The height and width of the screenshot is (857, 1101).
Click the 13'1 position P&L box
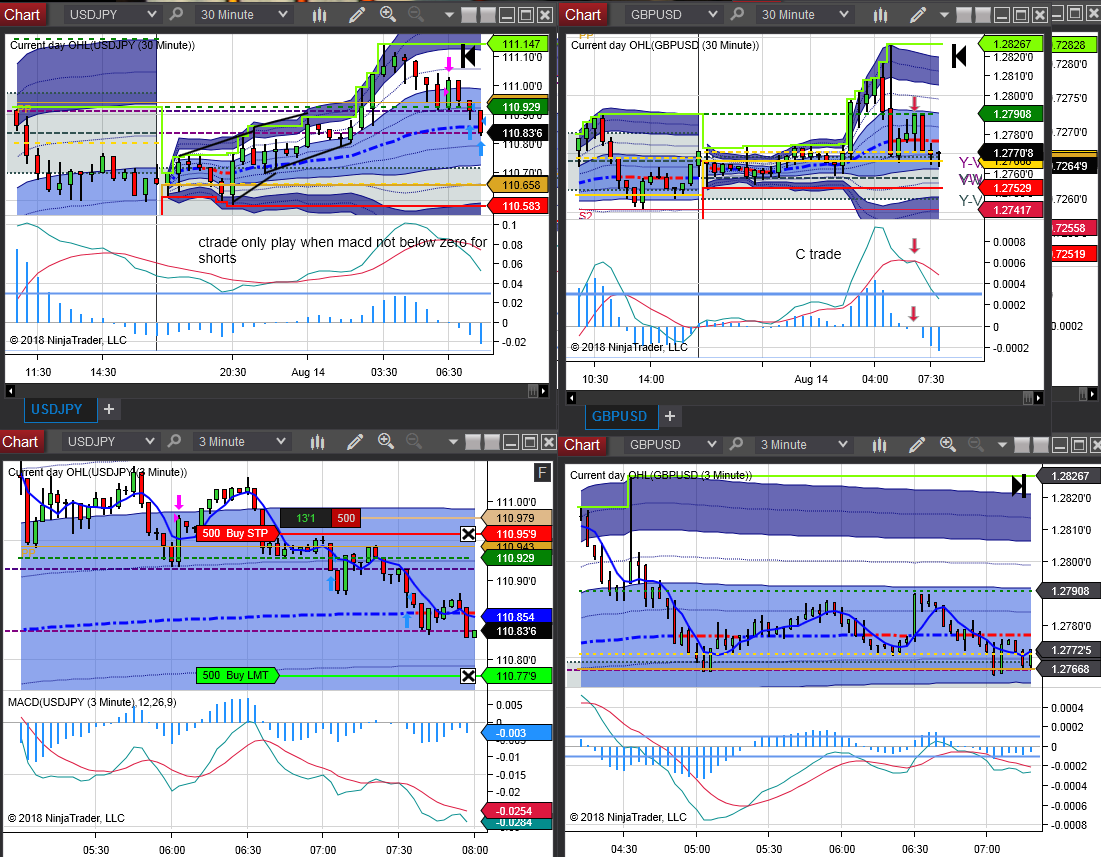[305, 518]
